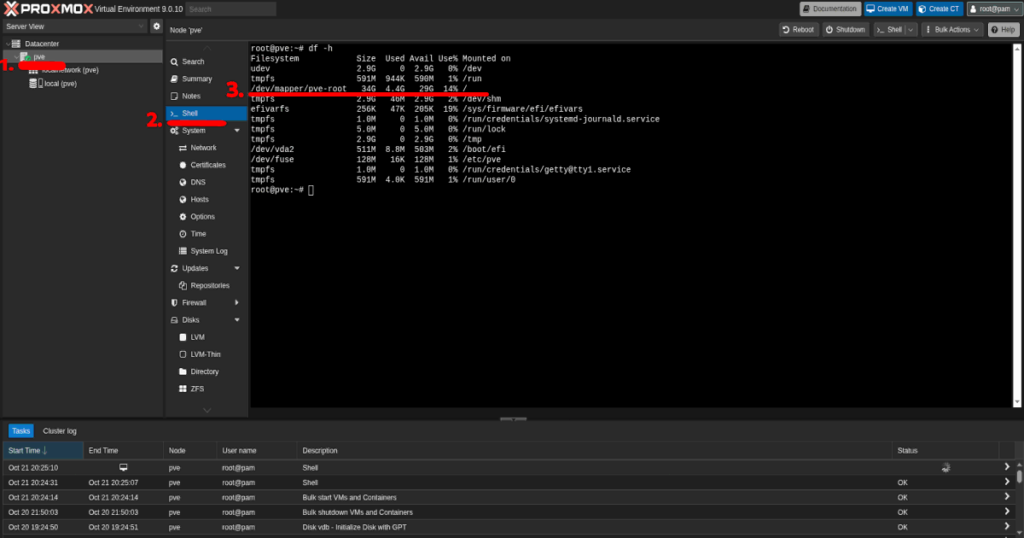Open the Hosts file entry

tap(182, 199)
